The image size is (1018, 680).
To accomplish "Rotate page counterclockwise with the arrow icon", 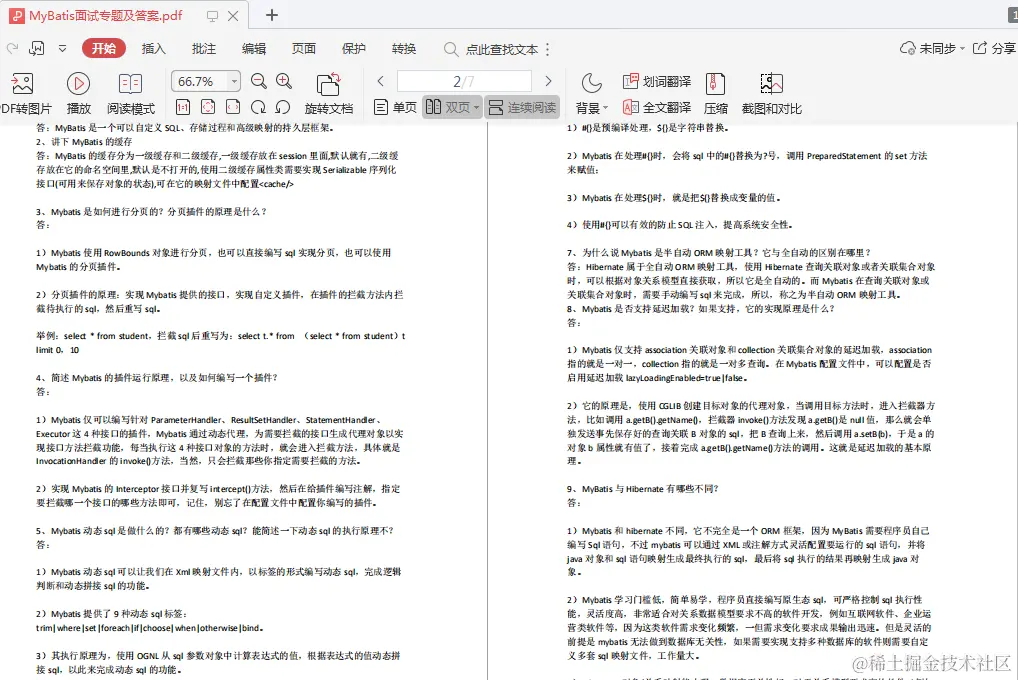I will 282,107.
